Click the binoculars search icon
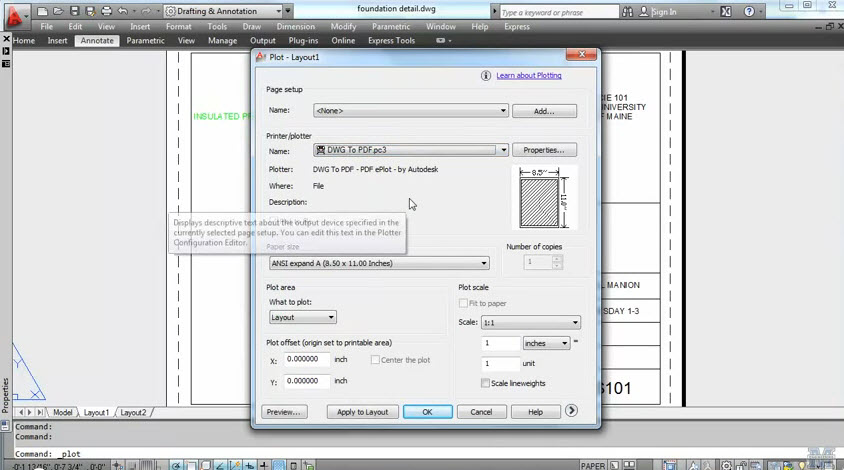 coord(628,11)
